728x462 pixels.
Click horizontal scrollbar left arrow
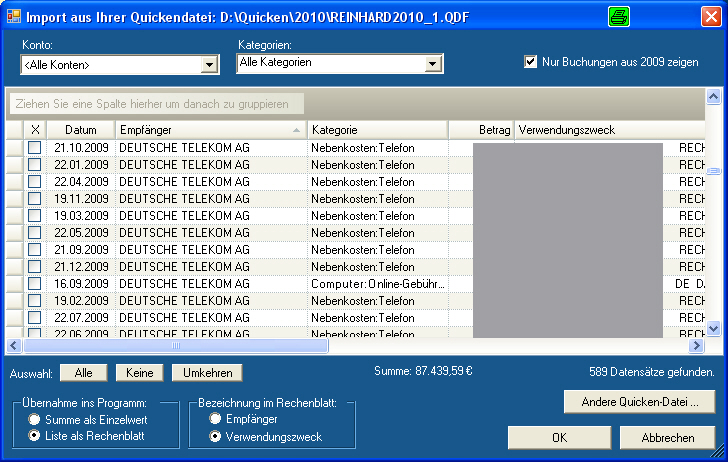coord(13,345)
